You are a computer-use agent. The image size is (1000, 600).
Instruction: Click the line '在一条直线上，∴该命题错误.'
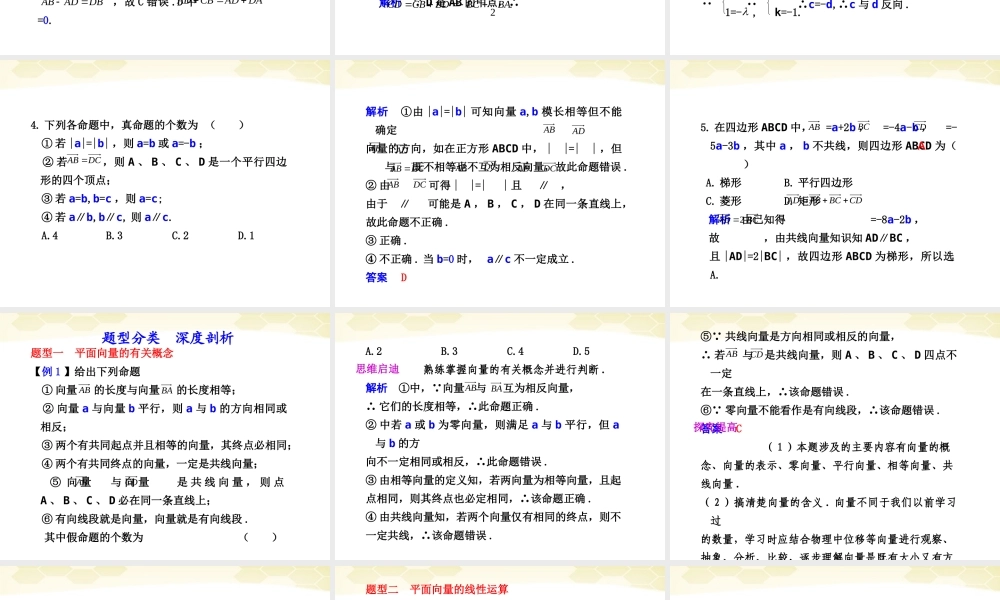(x=775, y=391)
